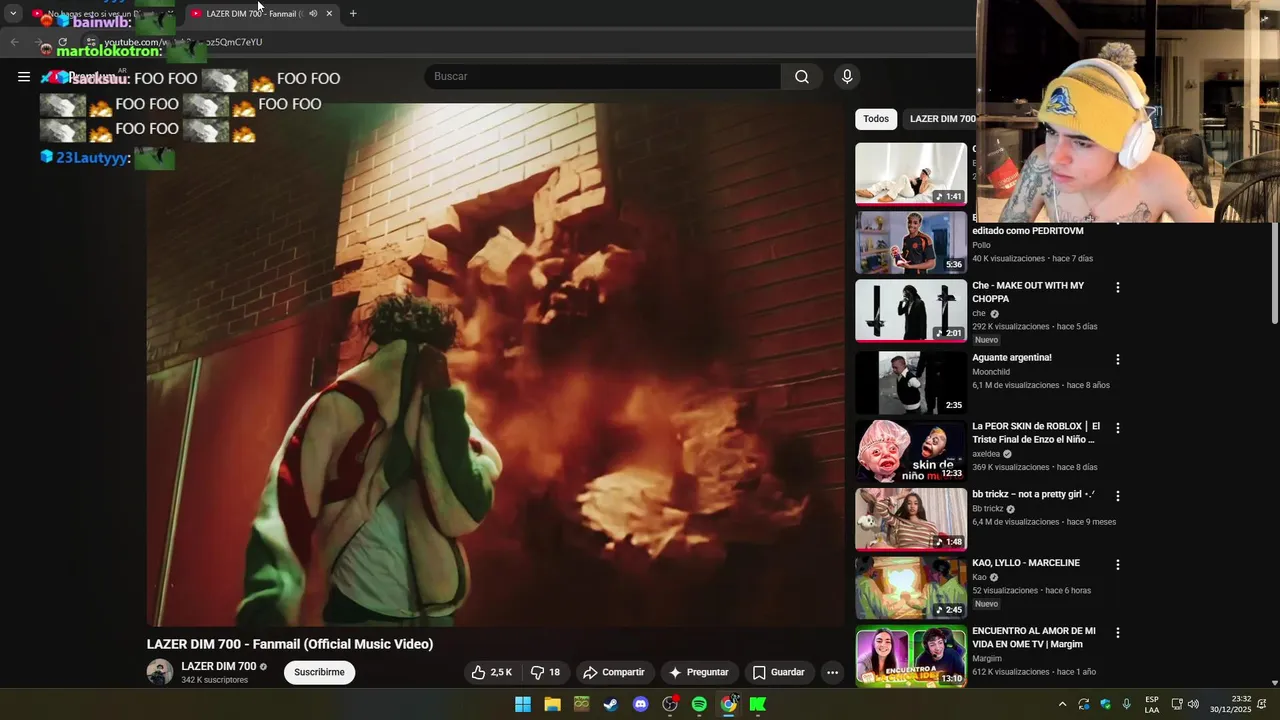Click the video title 'LAZER DIM 700 - Fanmail'
Screen dimensions: 1280x720
[290, 644]
